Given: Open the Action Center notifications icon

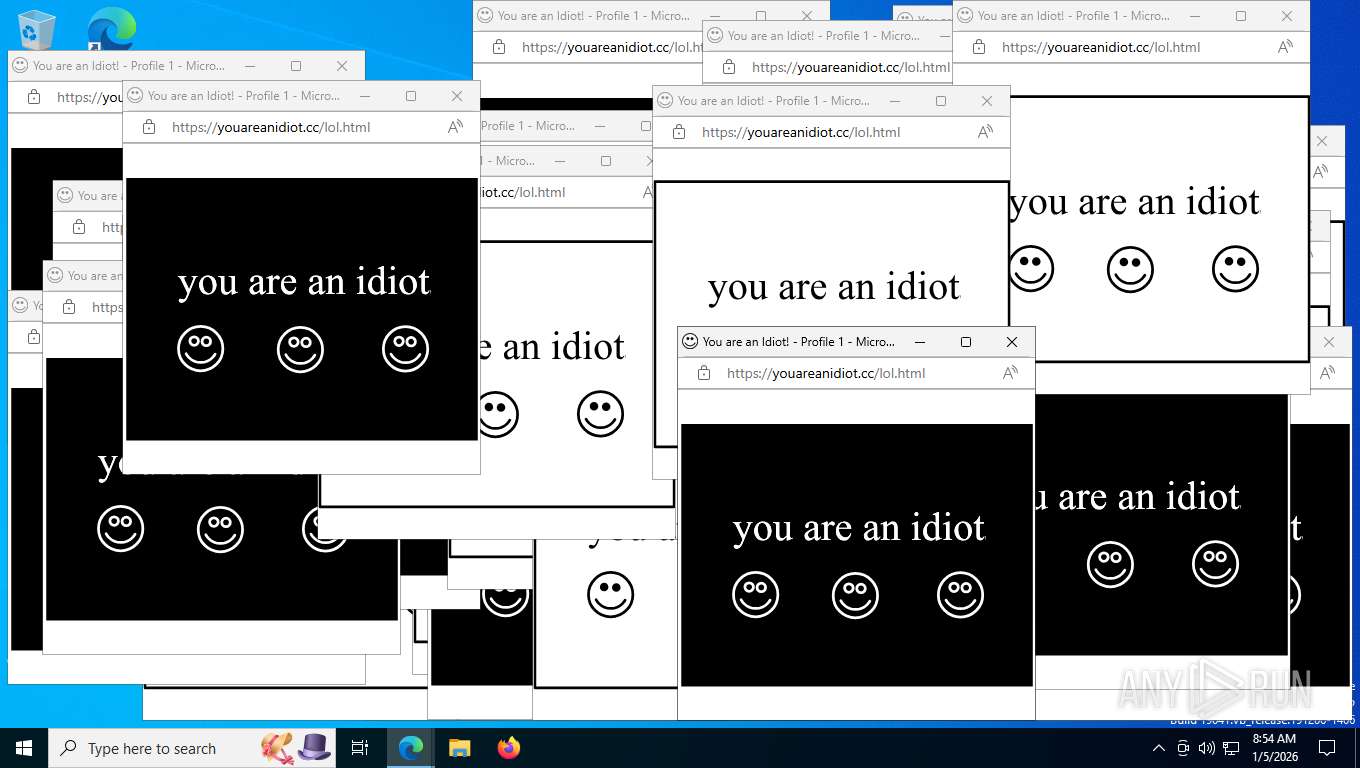Looking at the screenshot, I should (x=1327, y=748).
